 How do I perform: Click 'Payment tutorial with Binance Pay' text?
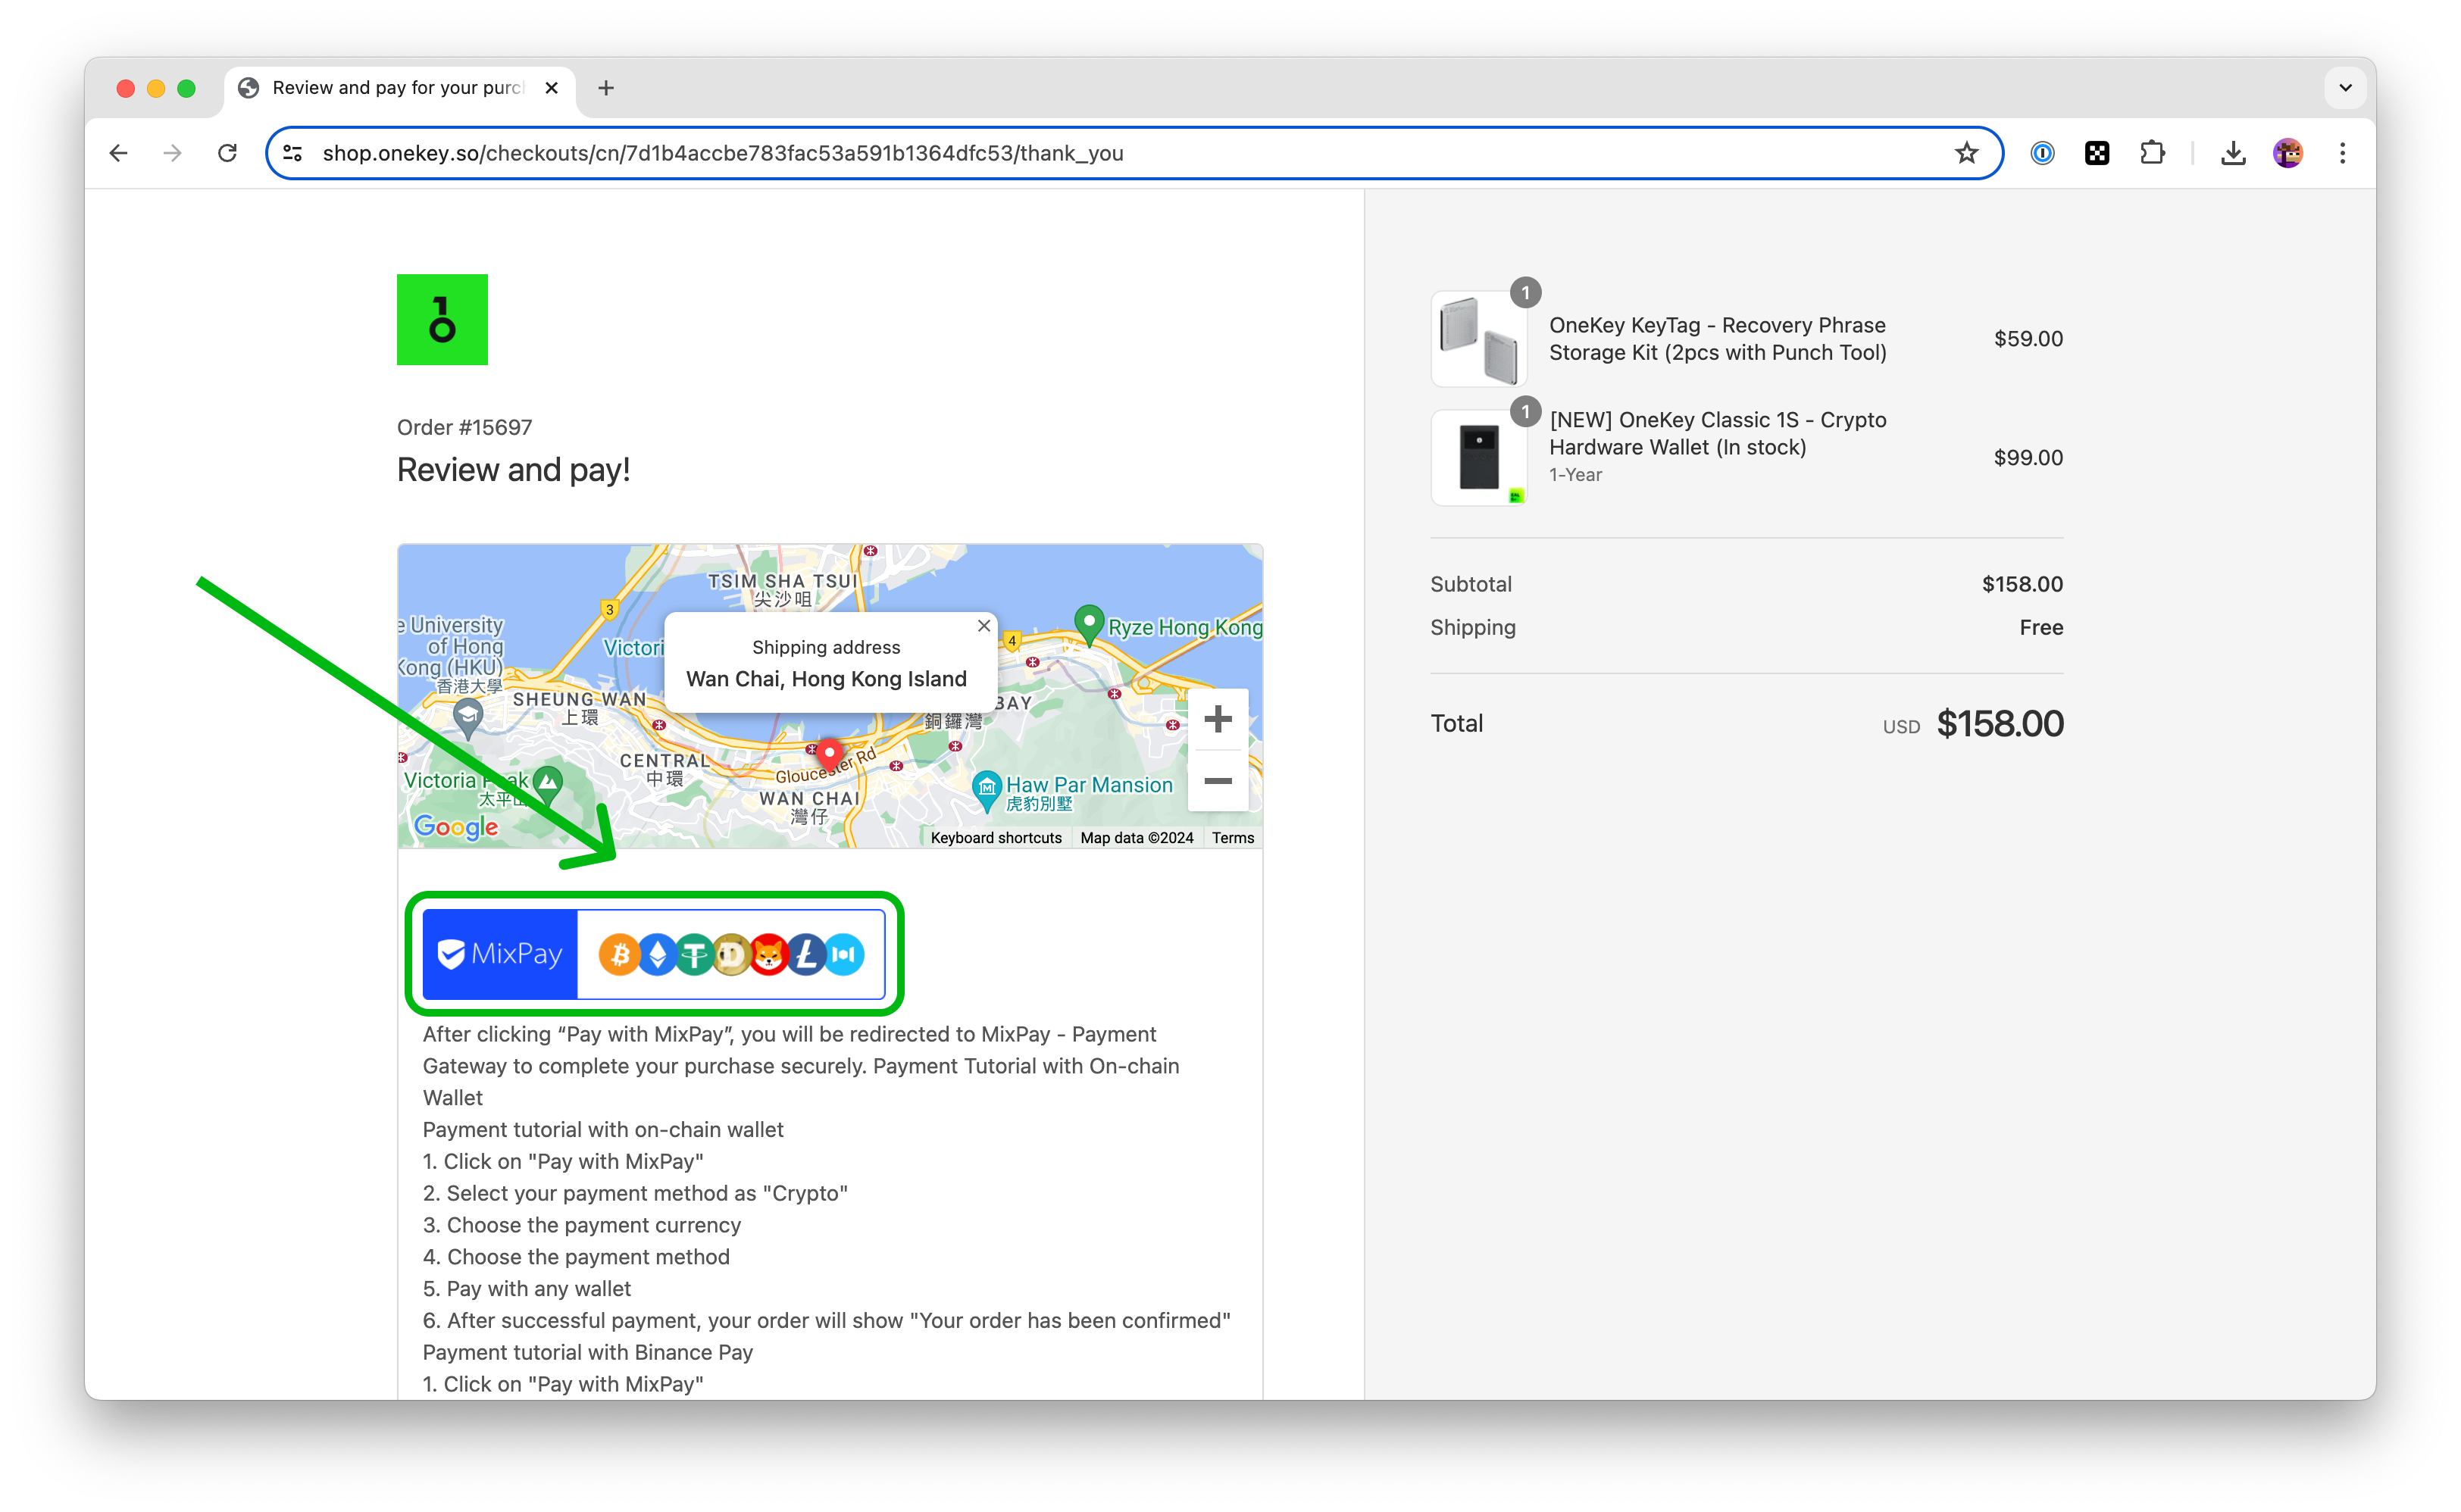pos(587,1352)
